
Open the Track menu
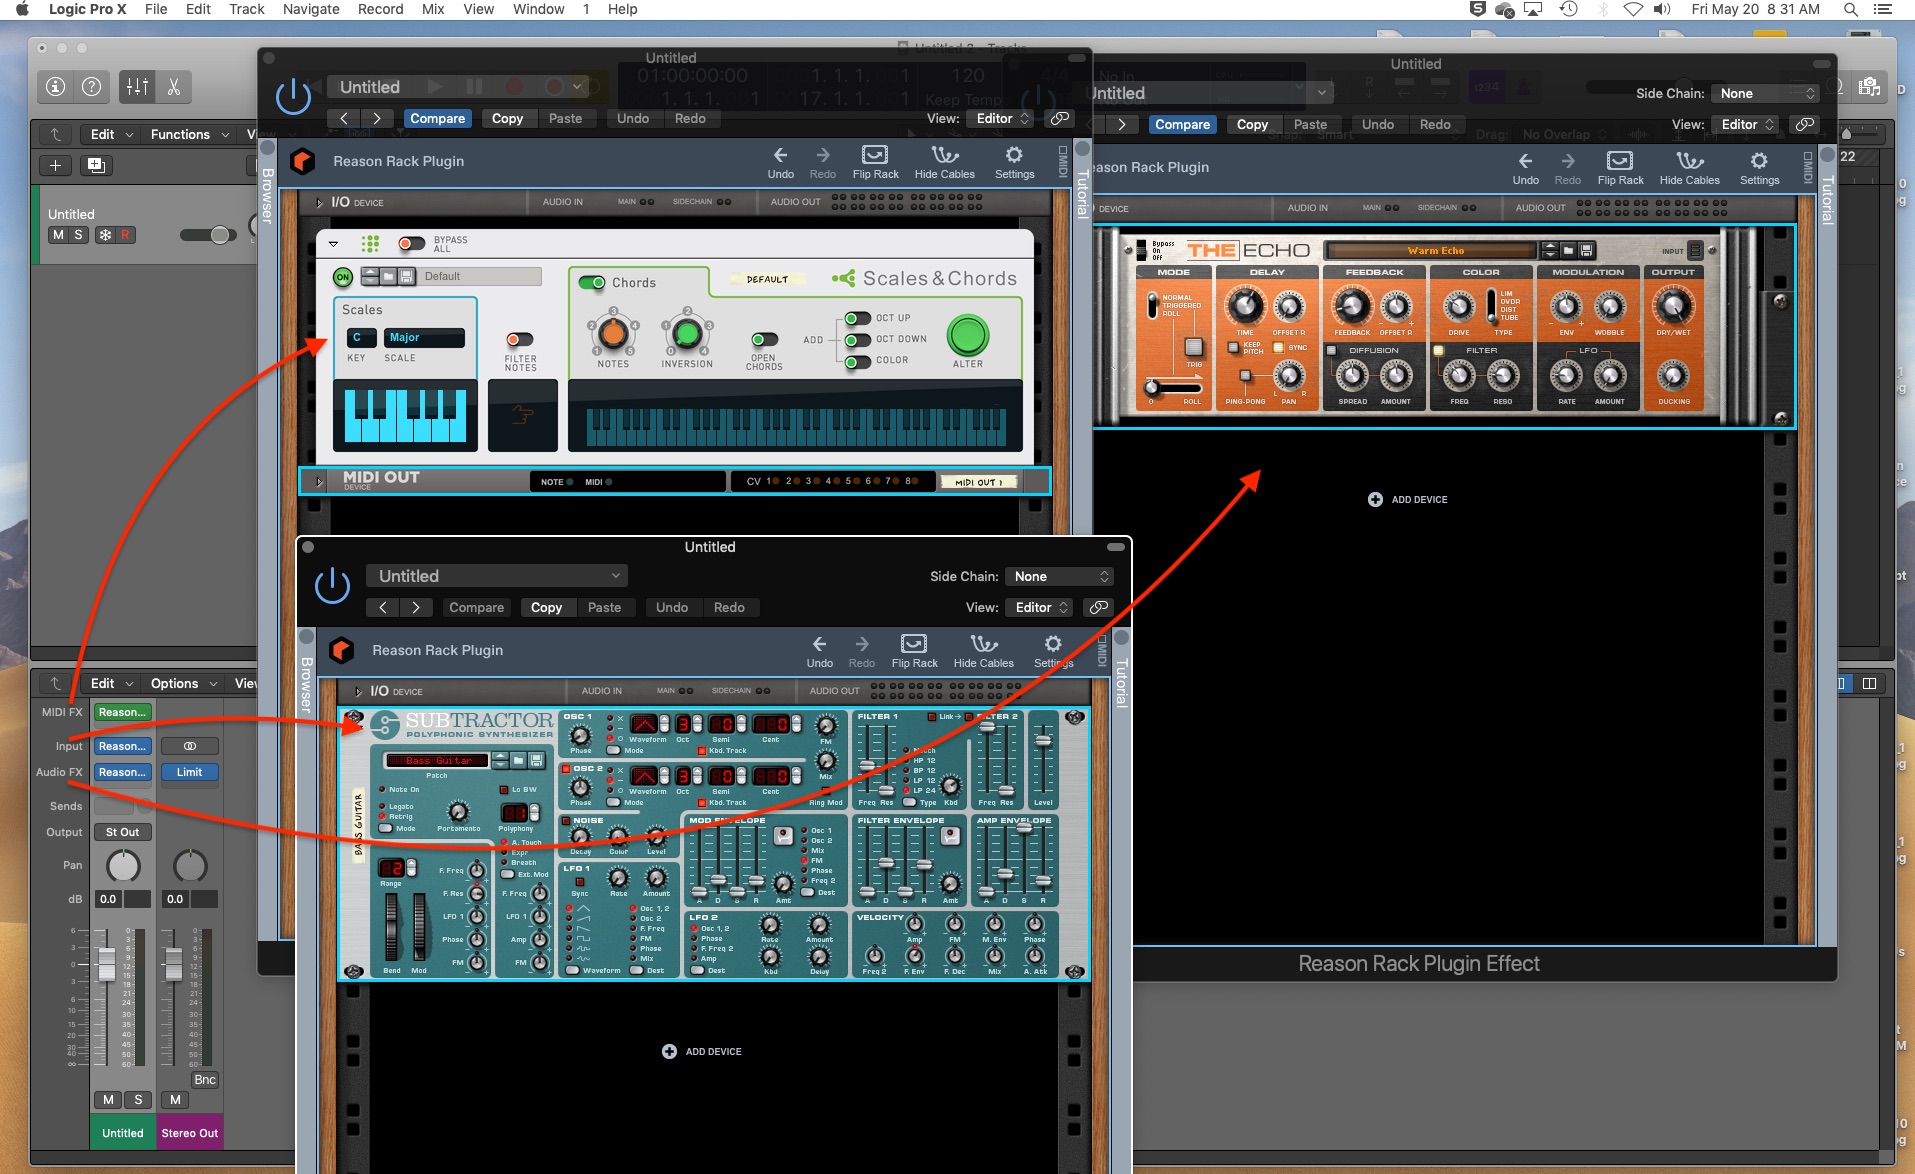[x=247, y=9]
